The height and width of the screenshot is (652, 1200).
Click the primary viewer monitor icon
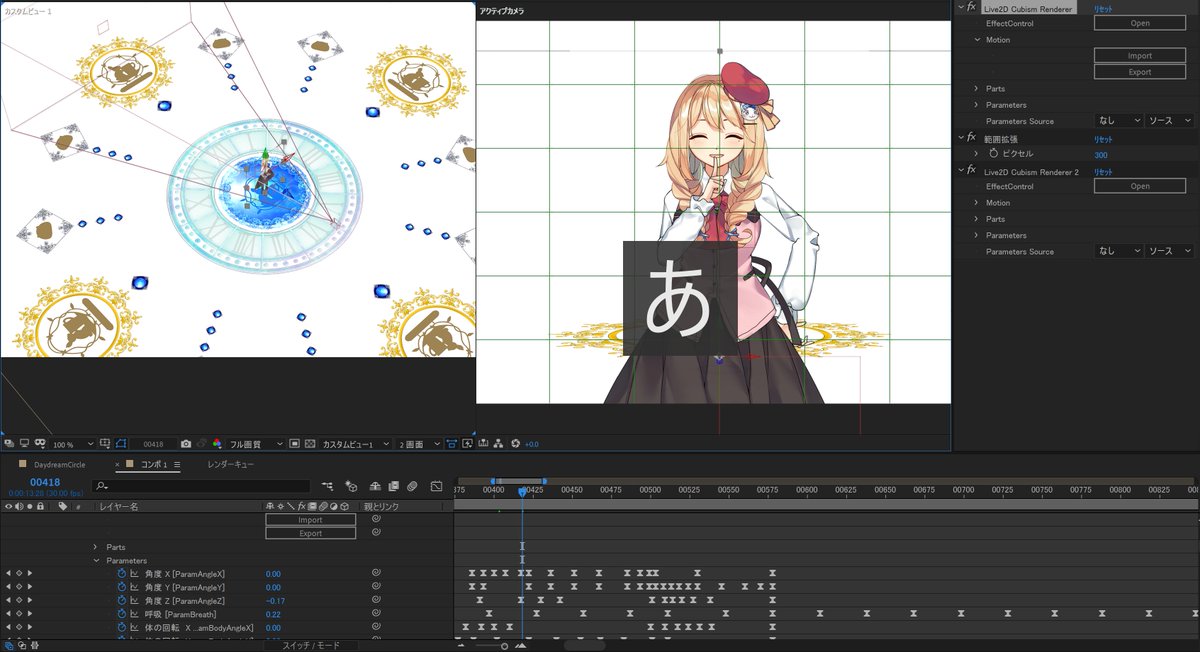pos(24,444)
